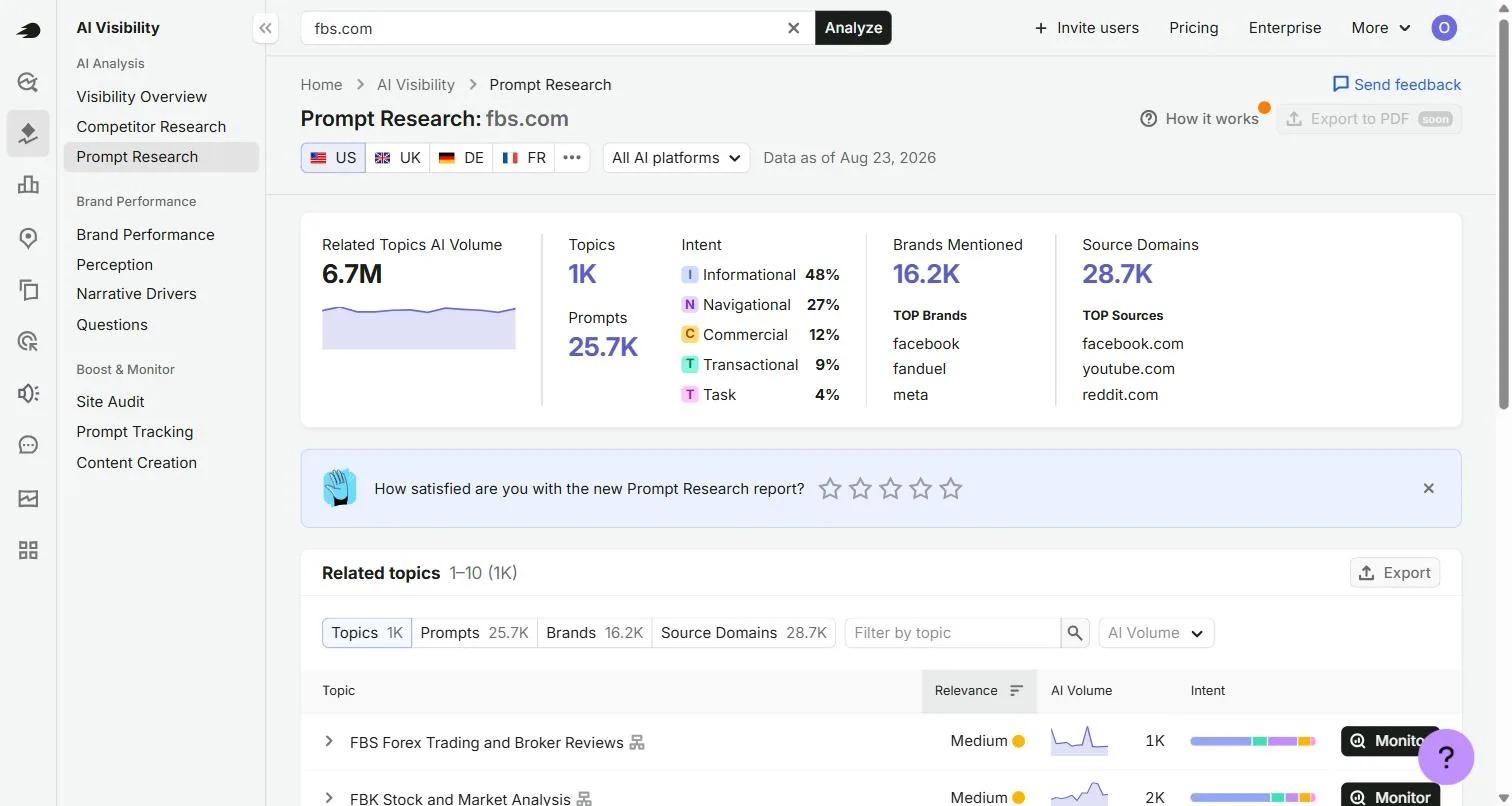
Task: Open Competitor Research in sidebar
Action: pos(151,126)
